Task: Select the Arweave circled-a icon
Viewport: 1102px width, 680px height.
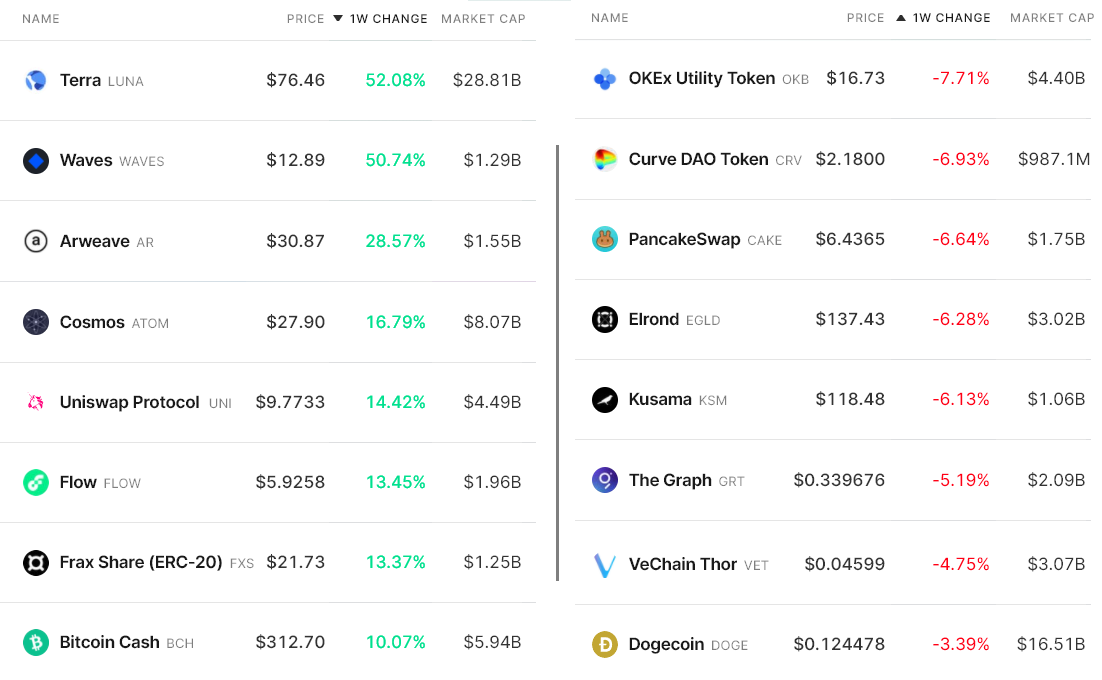Action: tap(36, 241)
